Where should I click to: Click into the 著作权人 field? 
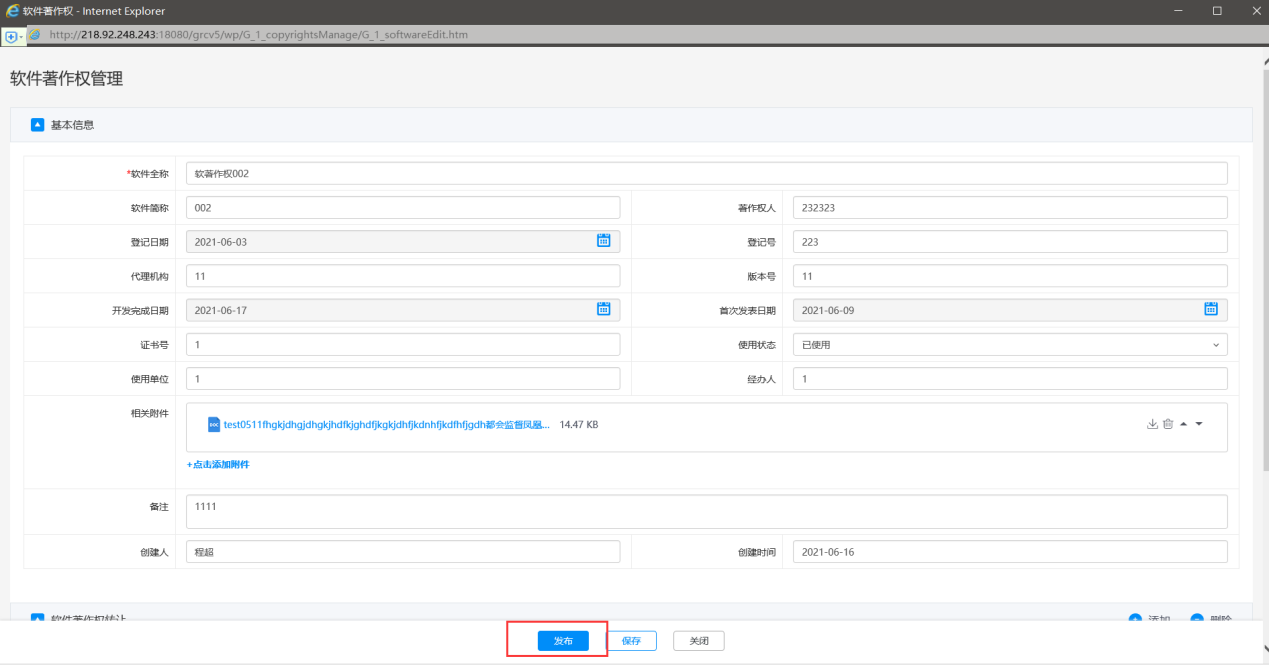(x=1009, y=208)
